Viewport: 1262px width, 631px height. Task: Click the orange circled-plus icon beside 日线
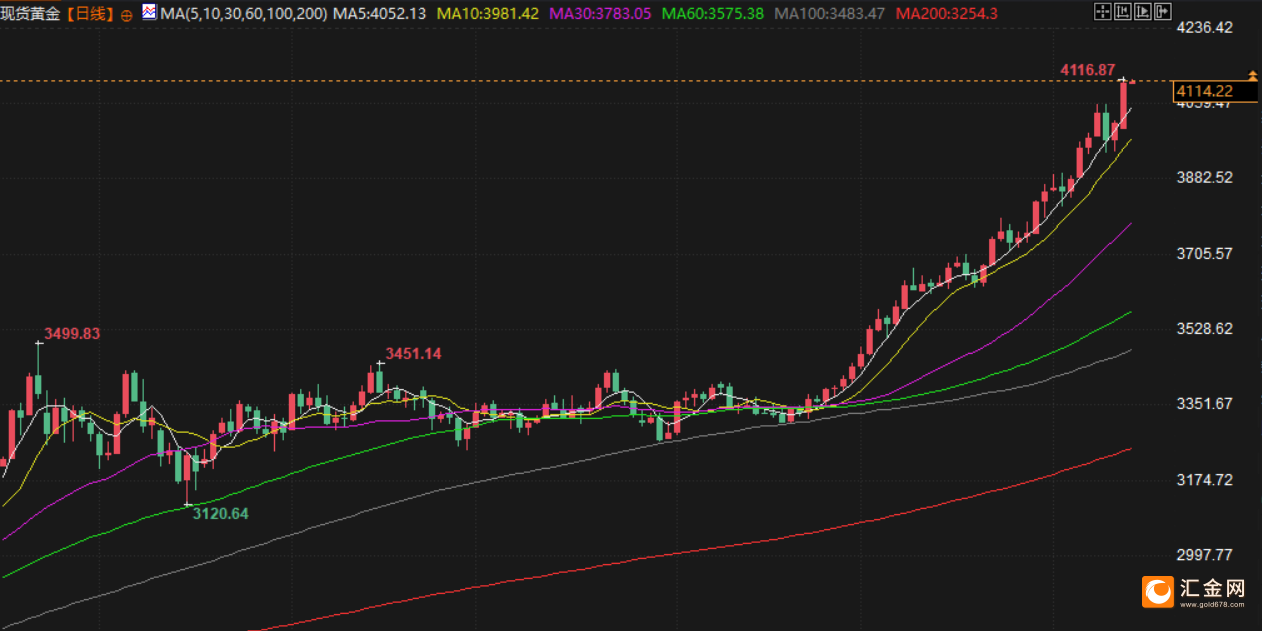point(126,16)
